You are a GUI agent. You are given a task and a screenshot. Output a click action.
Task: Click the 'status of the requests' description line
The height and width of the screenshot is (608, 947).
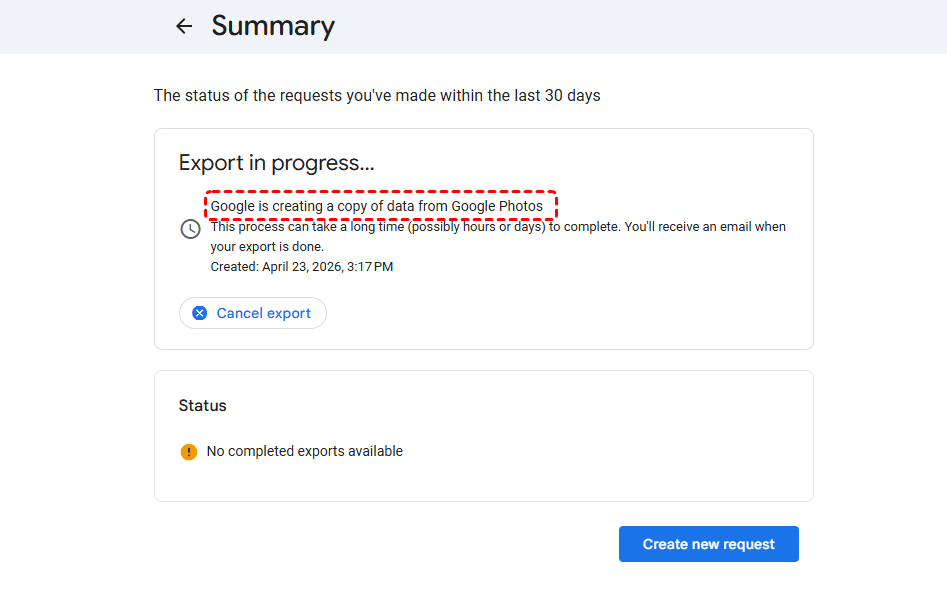pos(376,96)
